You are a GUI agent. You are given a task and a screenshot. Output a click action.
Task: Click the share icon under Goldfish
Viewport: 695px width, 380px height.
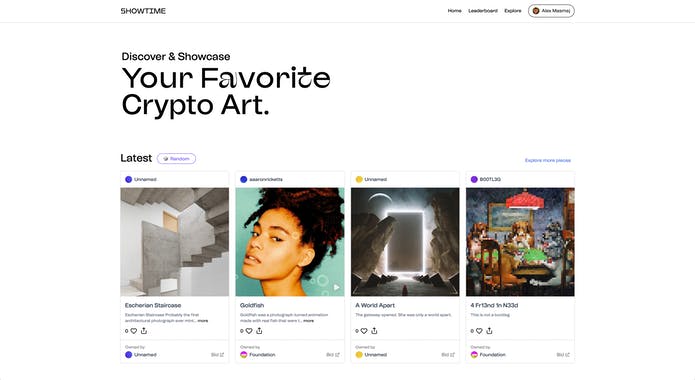coord(259,331)
